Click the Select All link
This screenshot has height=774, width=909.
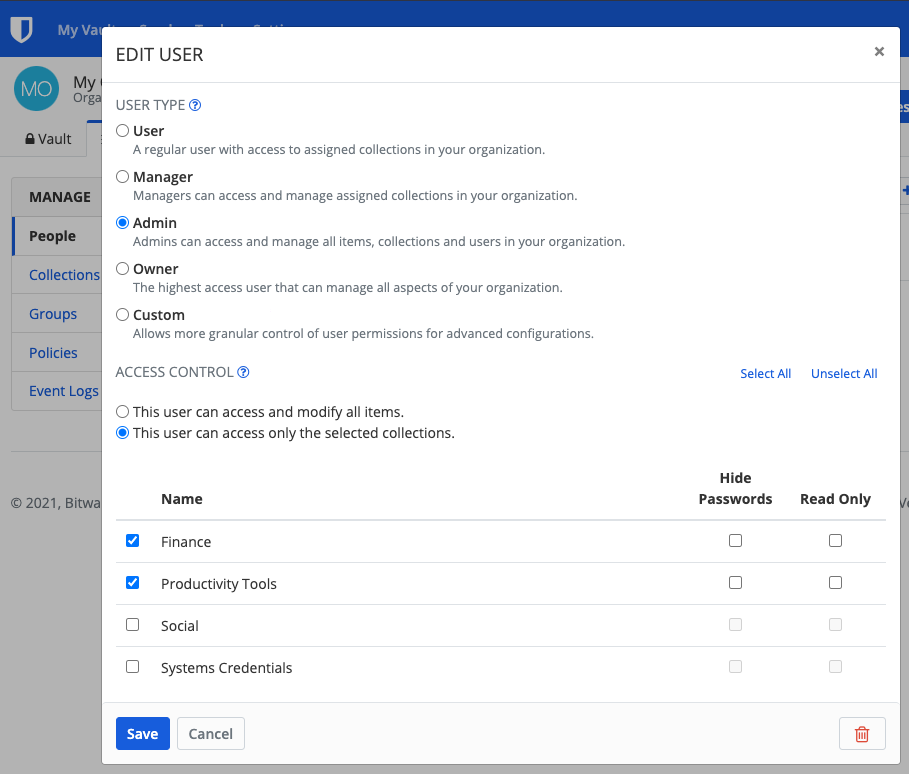765,373
